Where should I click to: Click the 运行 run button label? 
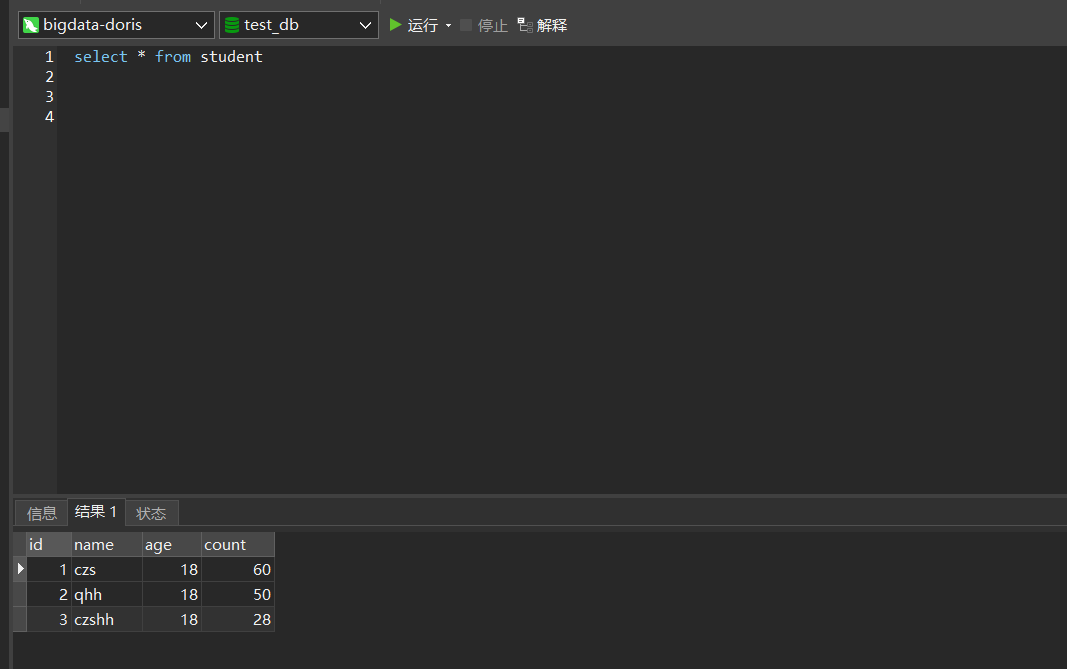(x=423, y=25)
